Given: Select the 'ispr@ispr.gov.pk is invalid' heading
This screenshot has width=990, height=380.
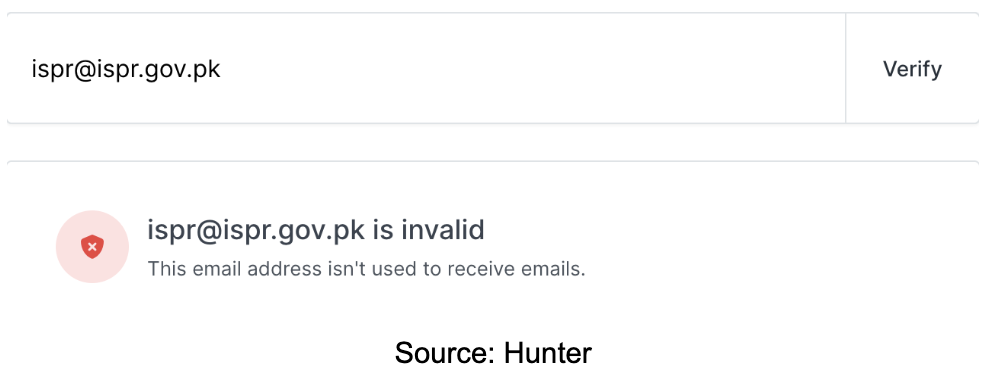Looking at the screenshot, I should click(316, 230).
